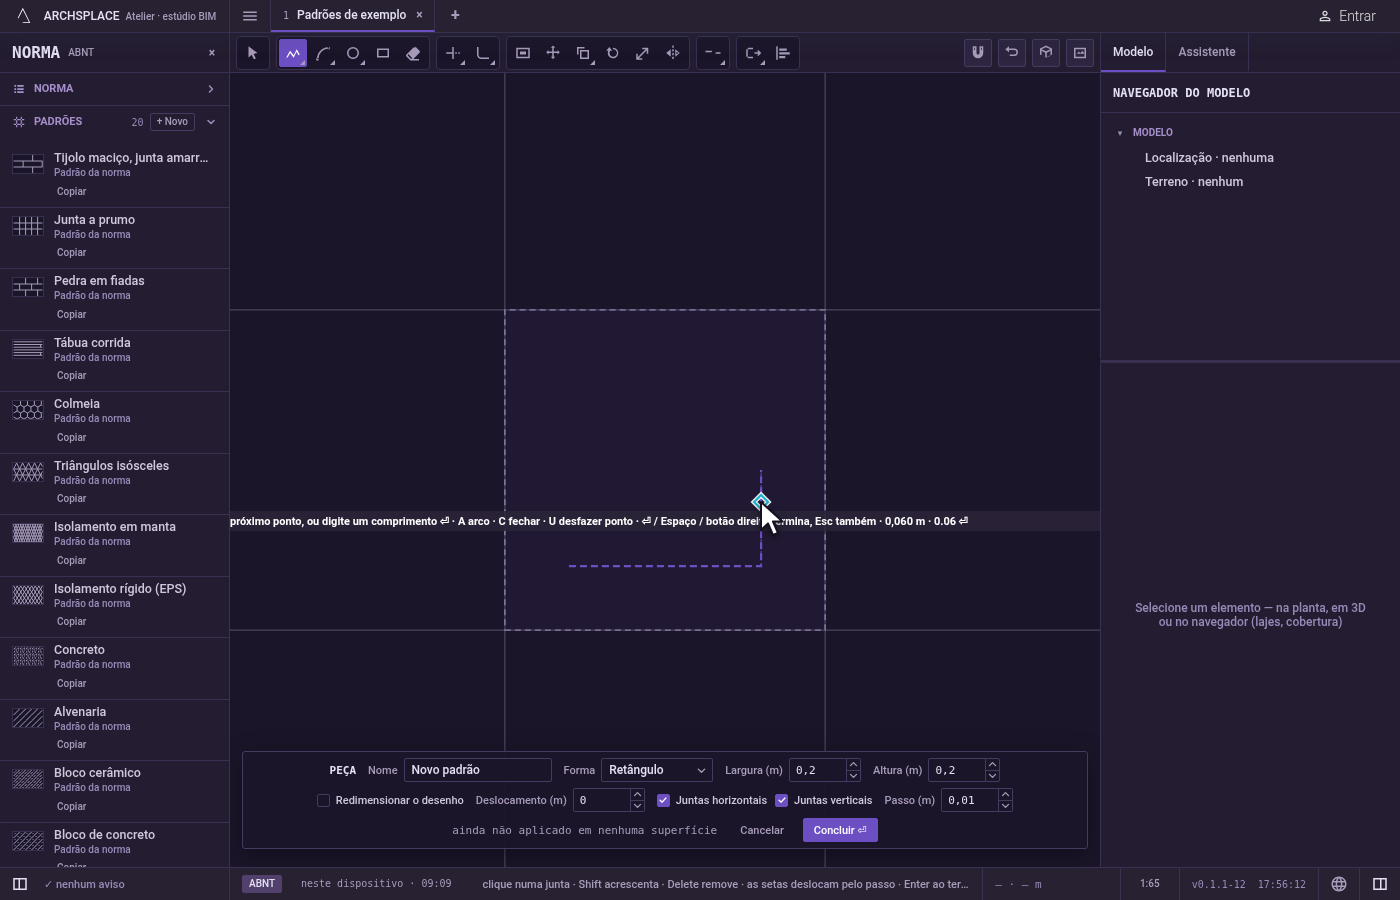
Task: Click the Concluir button
Action: 840,830
